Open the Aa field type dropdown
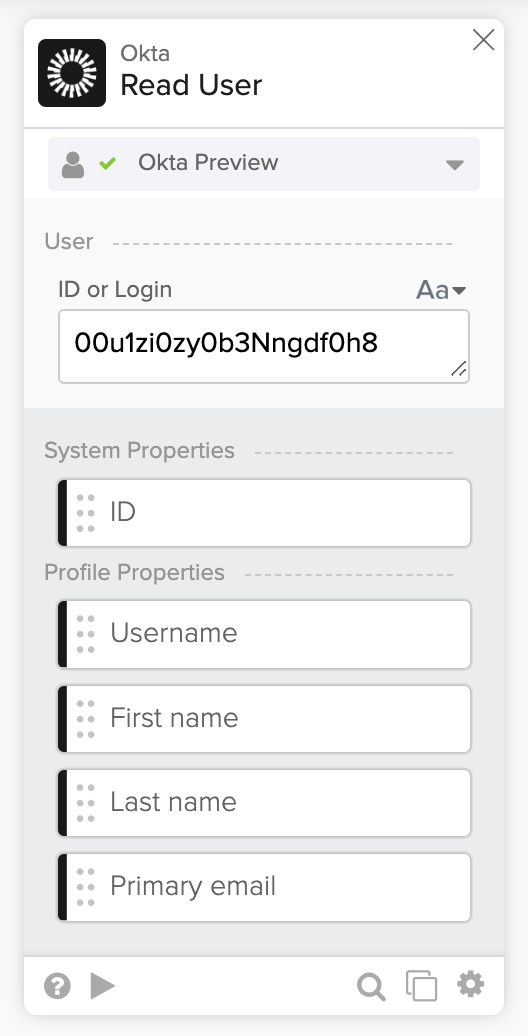Viewport: 528px width, 1036px height. [x=441, y=290]
